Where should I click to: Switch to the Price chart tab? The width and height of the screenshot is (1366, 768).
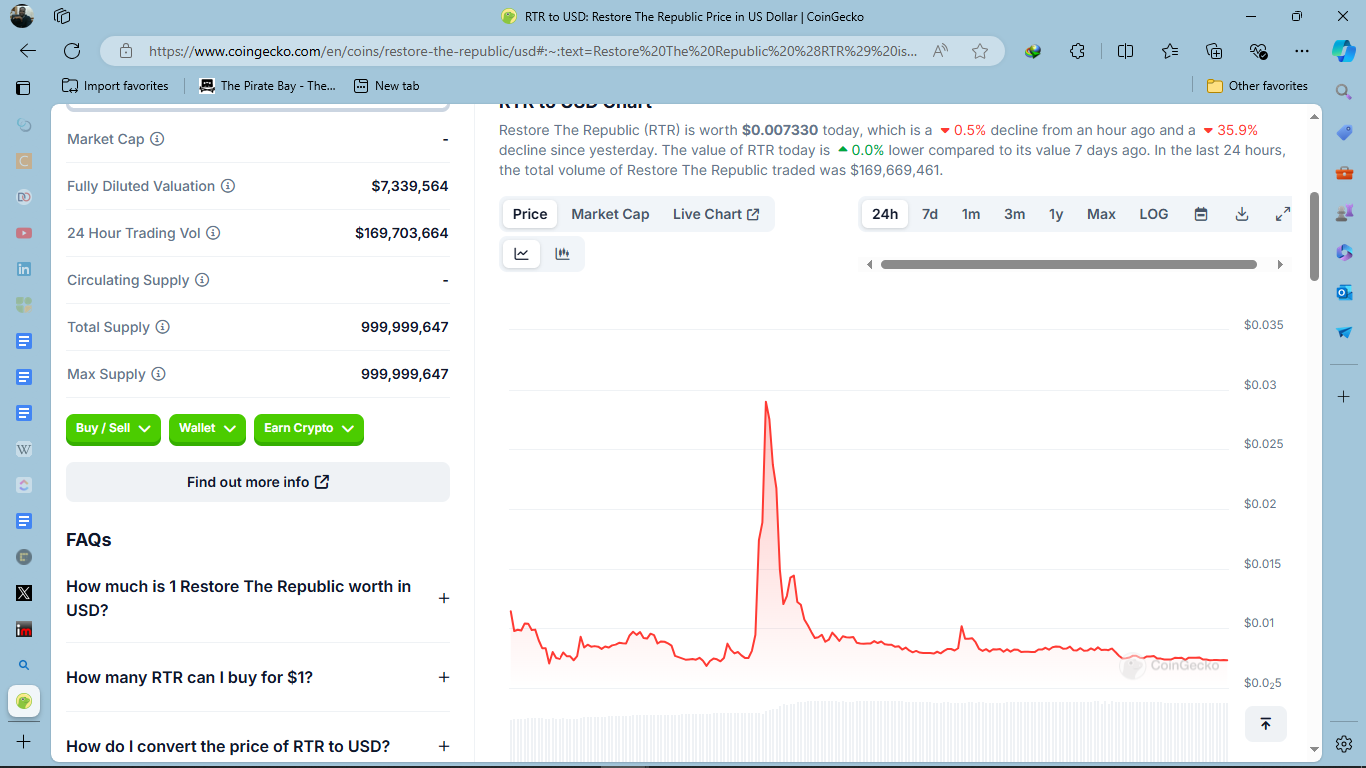tap(530, 214)
